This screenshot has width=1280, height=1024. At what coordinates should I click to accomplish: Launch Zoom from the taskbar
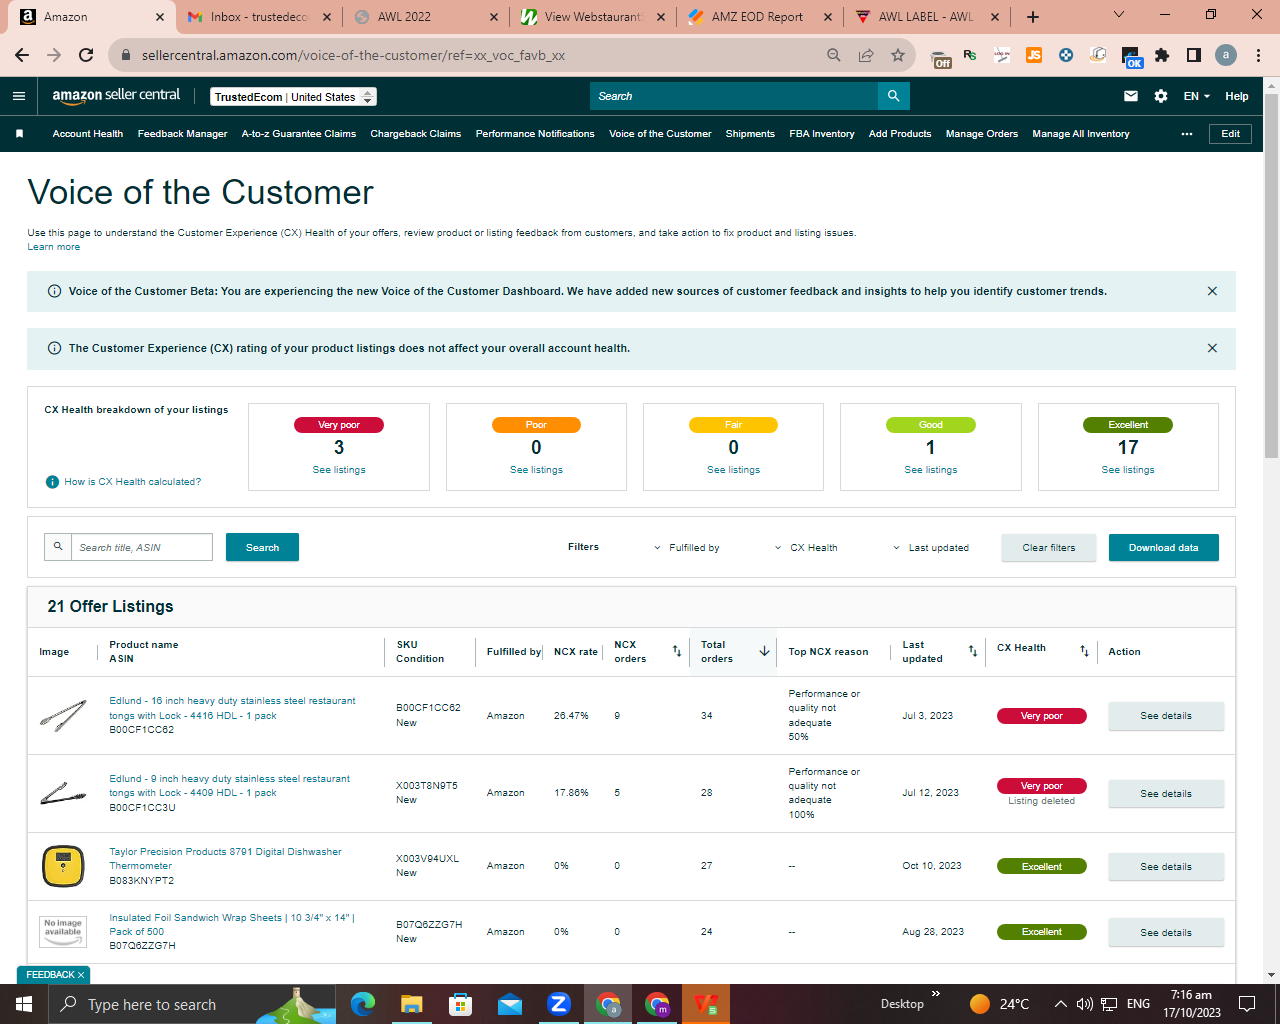[559, 1004]
